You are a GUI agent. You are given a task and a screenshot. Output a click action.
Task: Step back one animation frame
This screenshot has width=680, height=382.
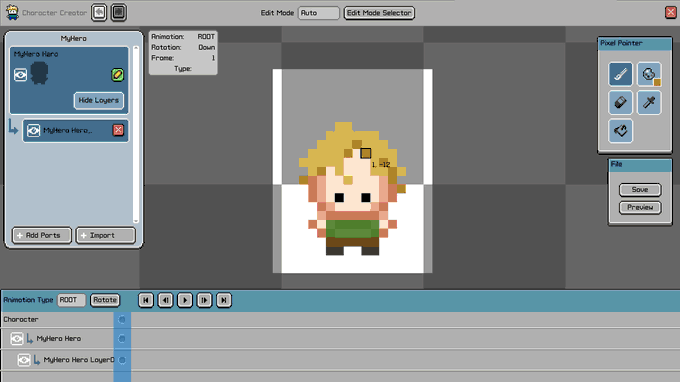point(165,300)
